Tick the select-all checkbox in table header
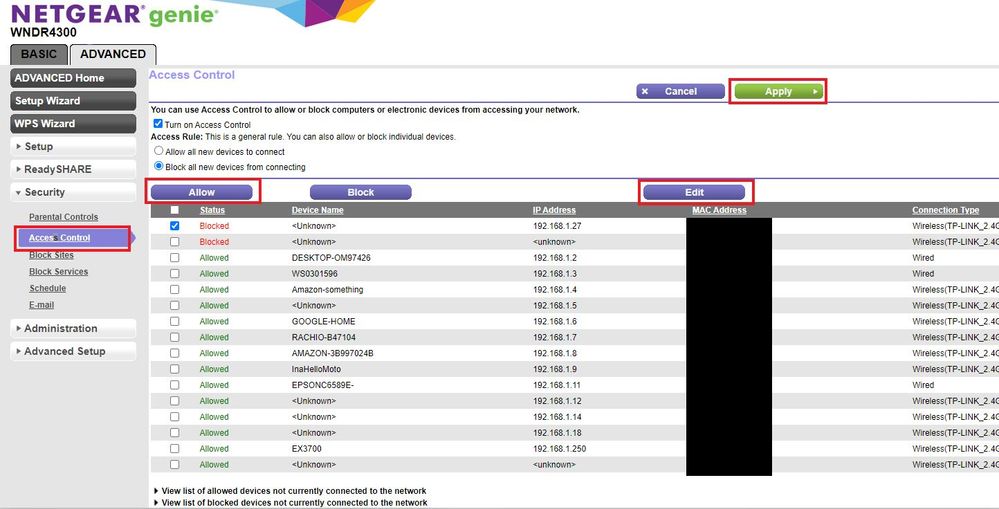Viewport: 999px width, 509px height. click(x=175, y=210)
